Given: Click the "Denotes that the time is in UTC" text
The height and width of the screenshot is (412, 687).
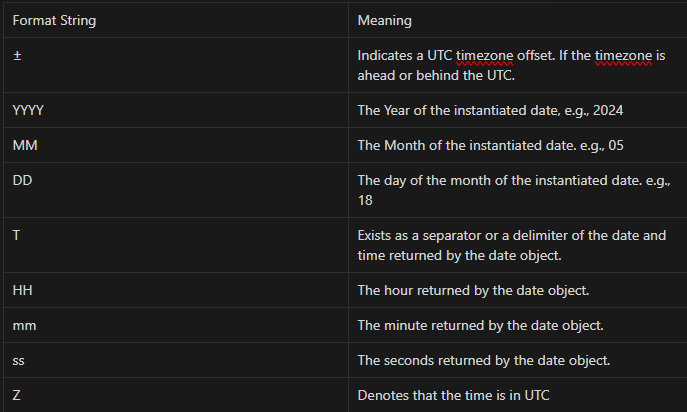Looking at the screenshot, I should pyautogui.click(x=453, y=395).
